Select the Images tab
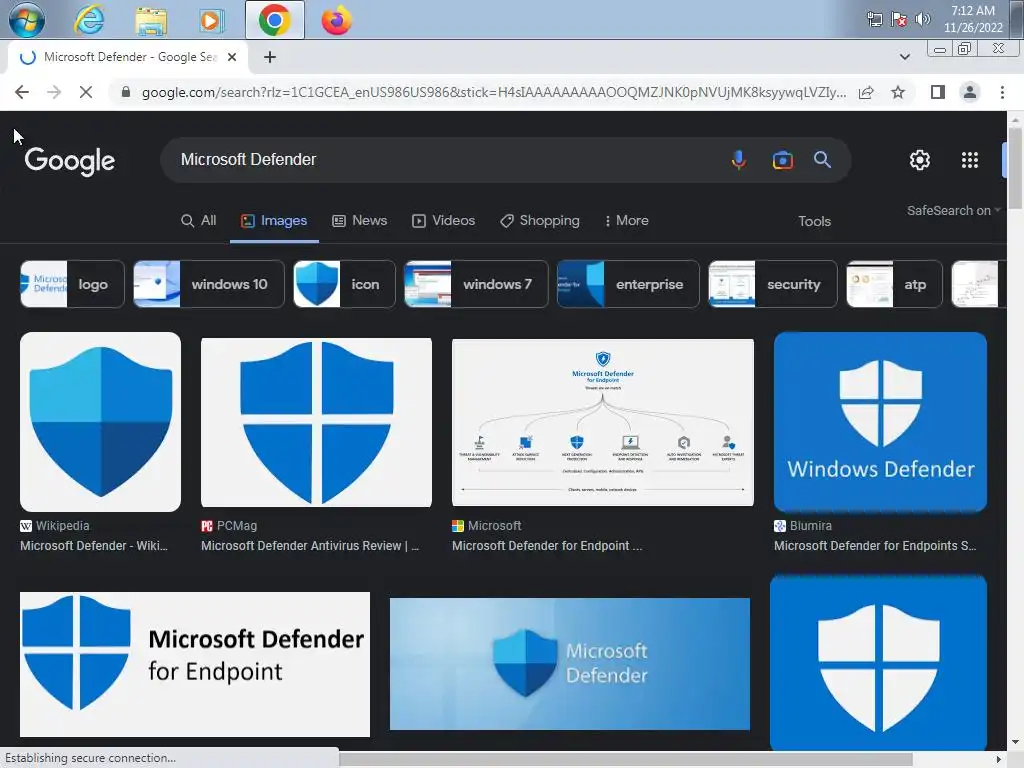 coord(274,221)
